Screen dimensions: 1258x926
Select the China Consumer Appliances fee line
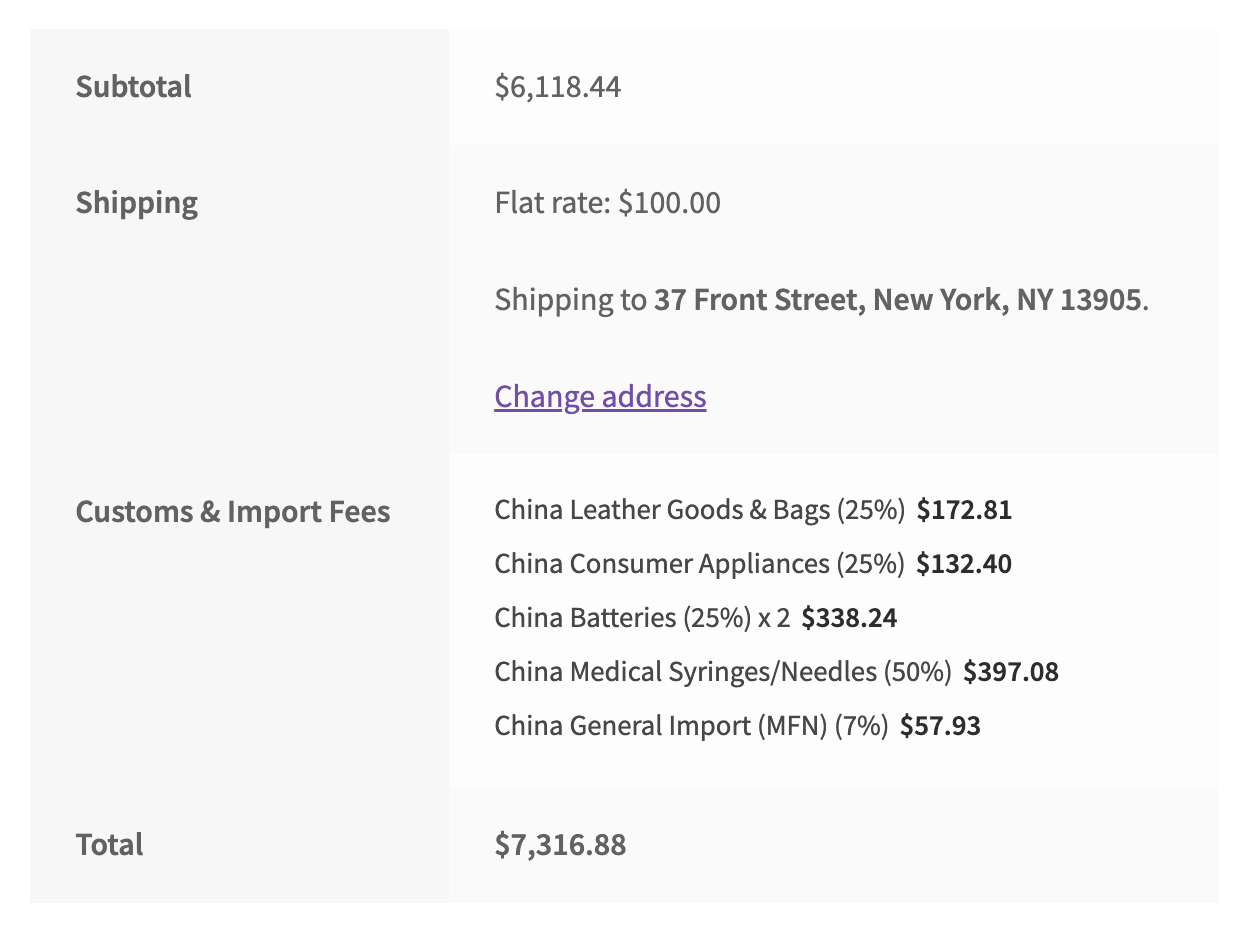tap(753, 564)
